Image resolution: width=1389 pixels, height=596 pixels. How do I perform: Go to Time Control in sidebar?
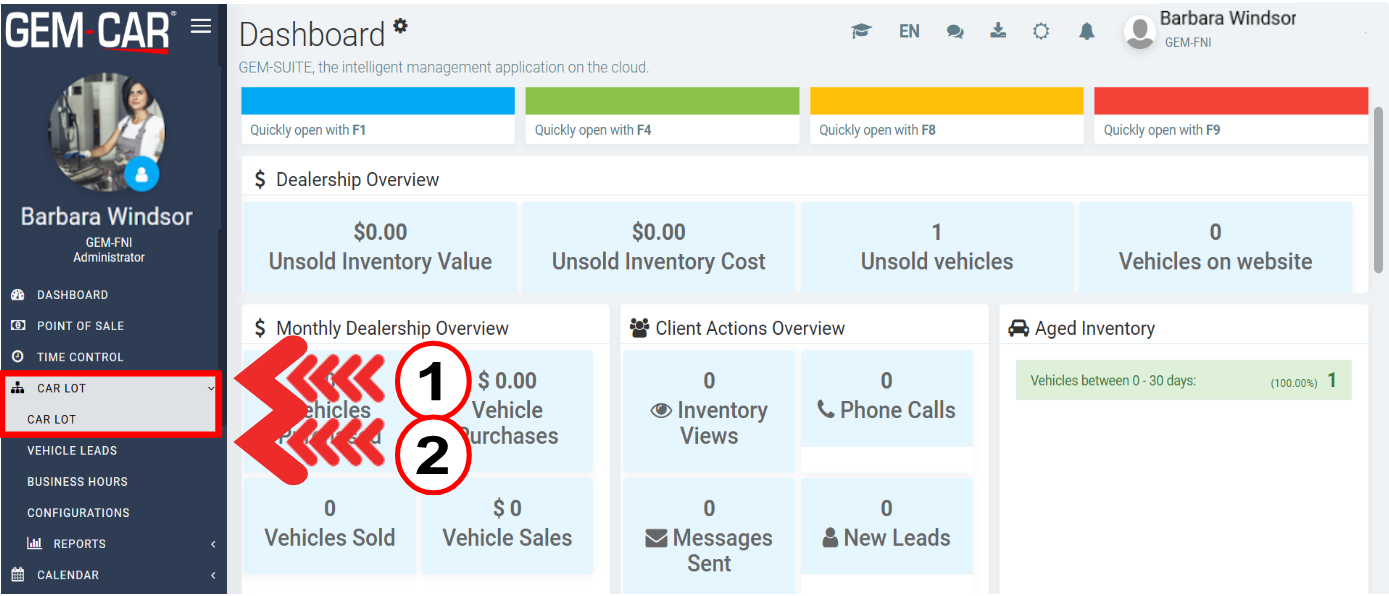(x=80, y=357)
